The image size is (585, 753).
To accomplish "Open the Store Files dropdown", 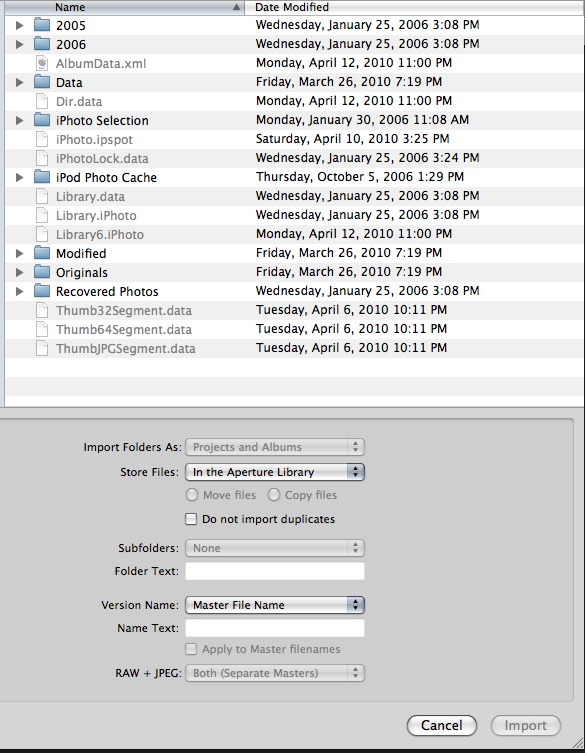I will pos(275,472).
